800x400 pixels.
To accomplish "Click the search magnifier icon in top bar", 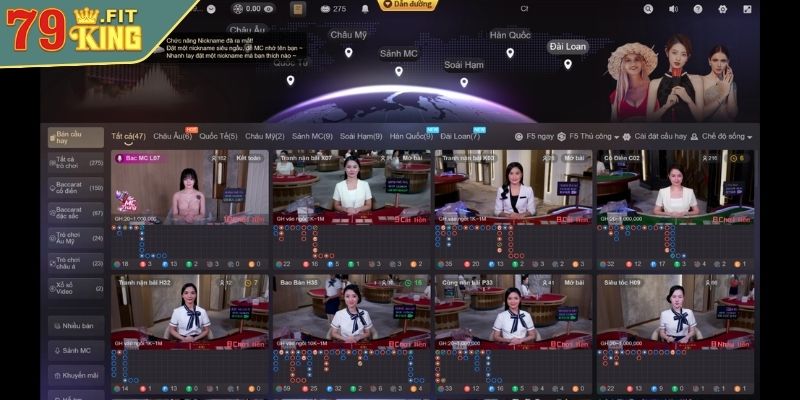I will pos(650,9).
